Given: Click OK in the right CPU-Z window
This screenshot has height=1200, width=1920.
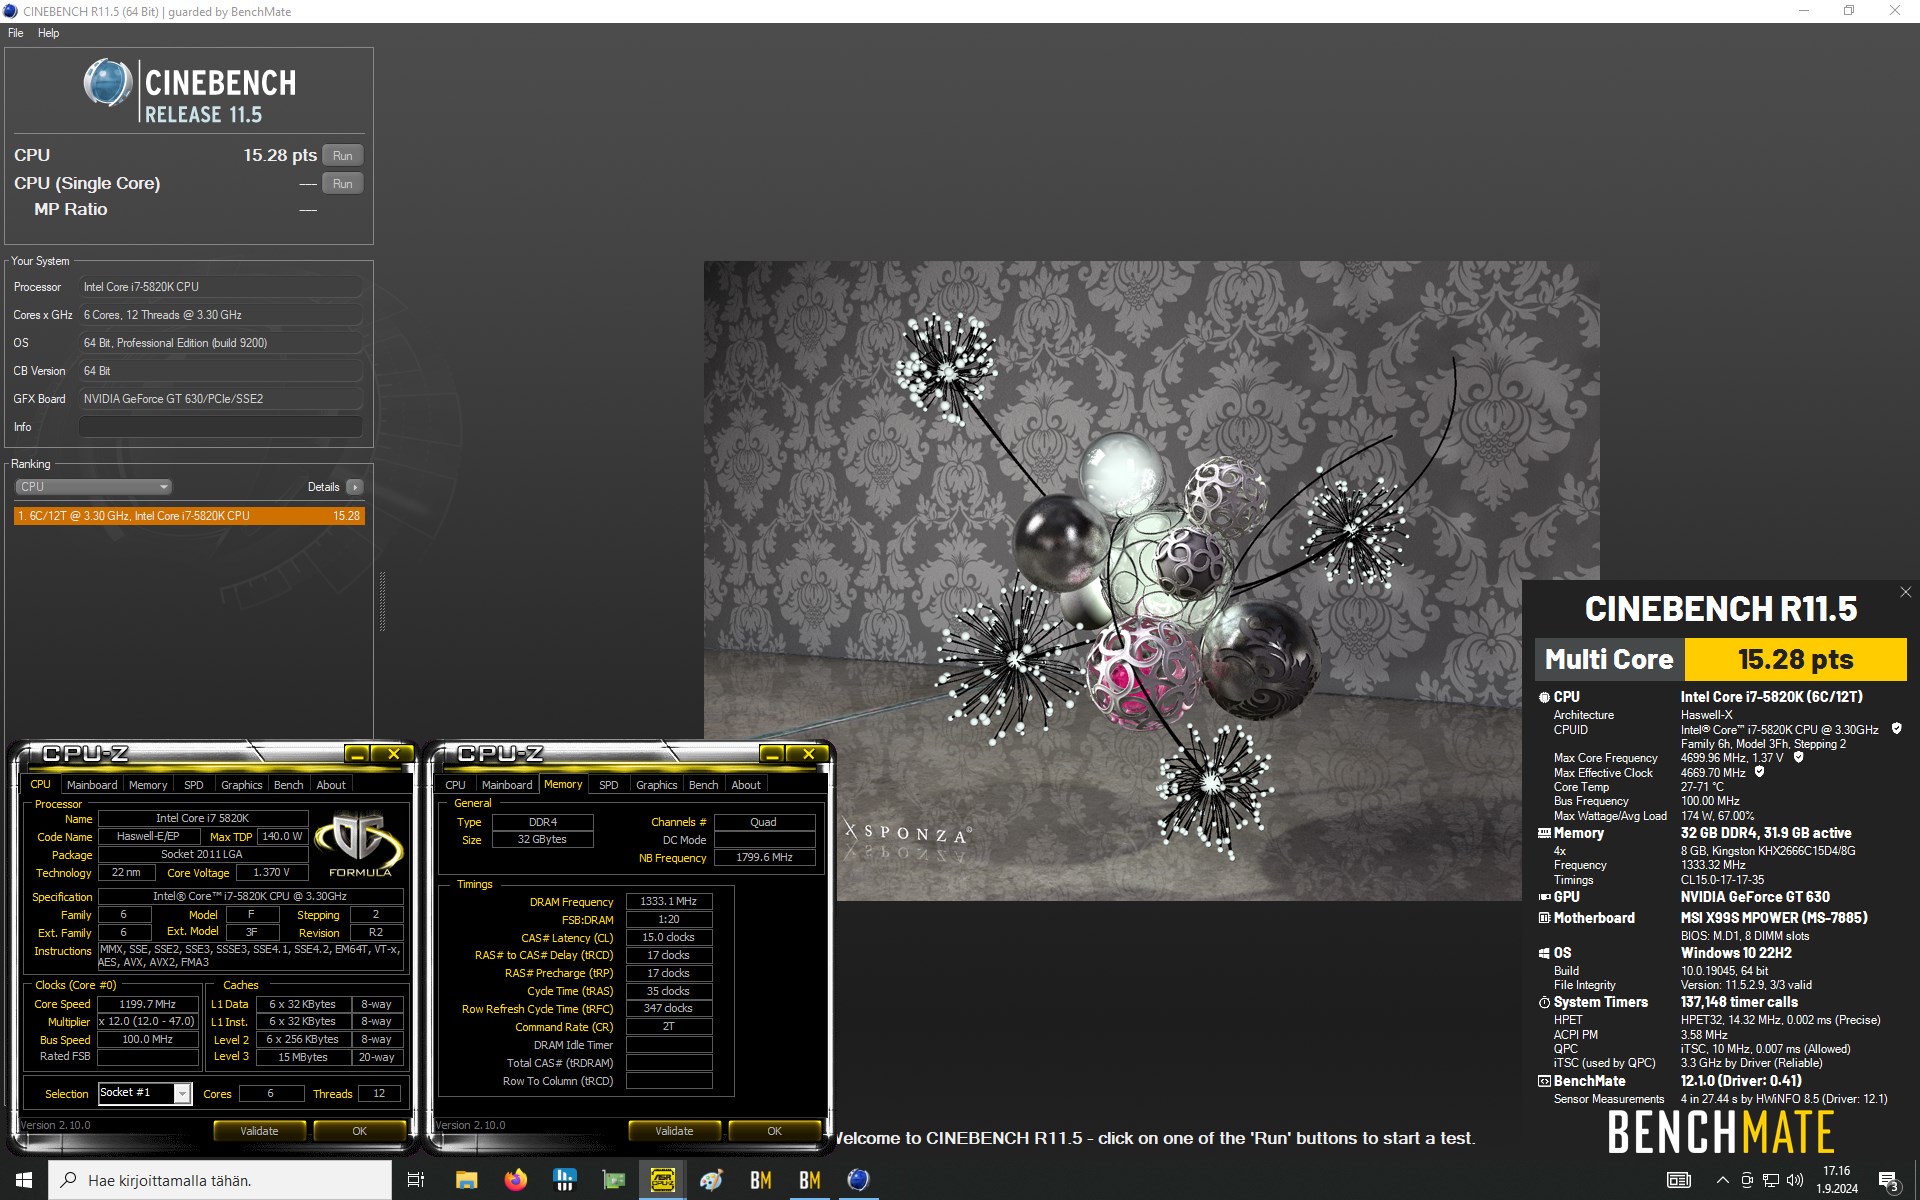Looking at the screenshot, I should pyautogui.click(x=775, y=1131).
